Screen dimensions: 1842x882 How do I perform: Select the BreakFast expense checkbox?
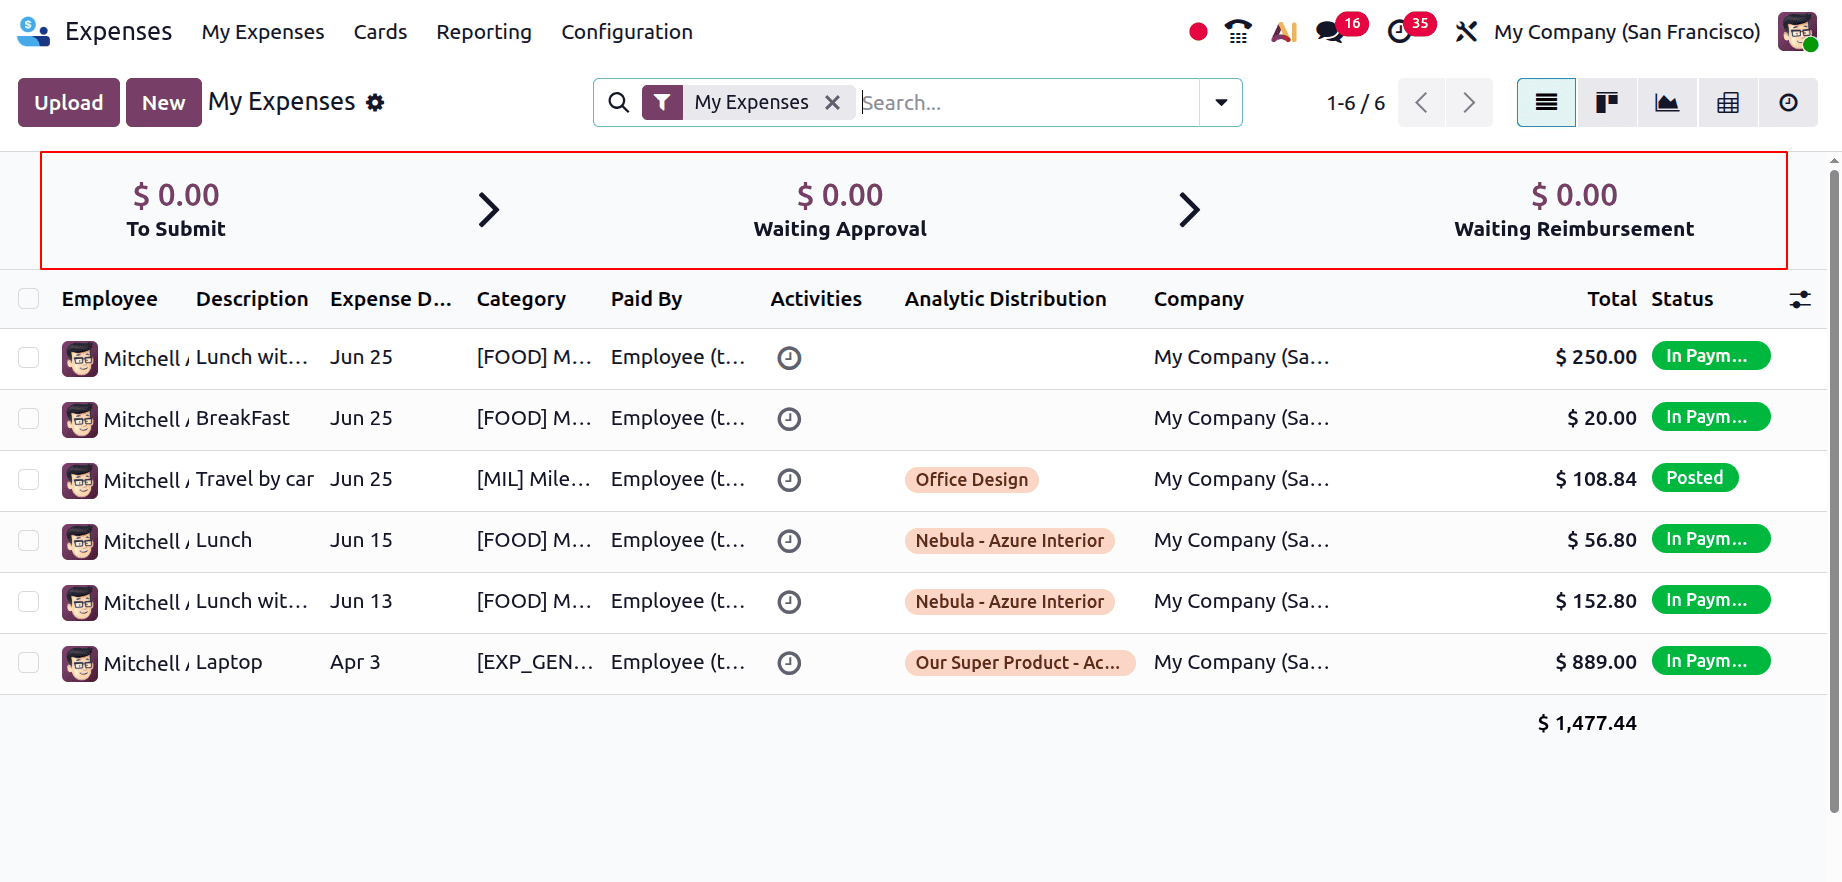pos(29,419)
